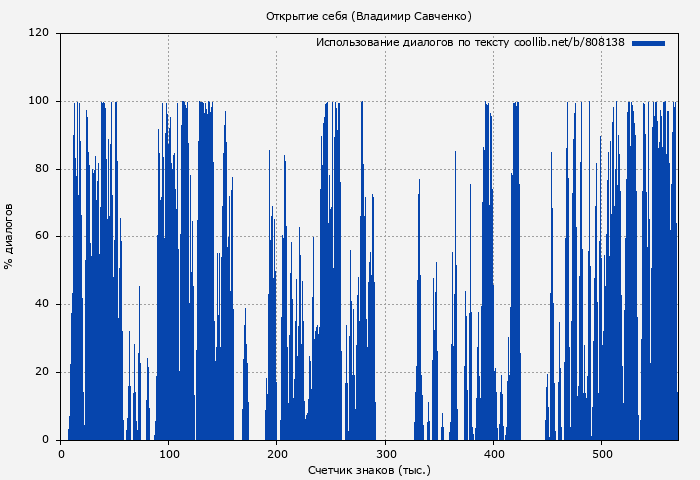Select the Y-axis tick label 60
Image resolution: width=700 pixels, height=480 pixels.
(x=42, y=237)
